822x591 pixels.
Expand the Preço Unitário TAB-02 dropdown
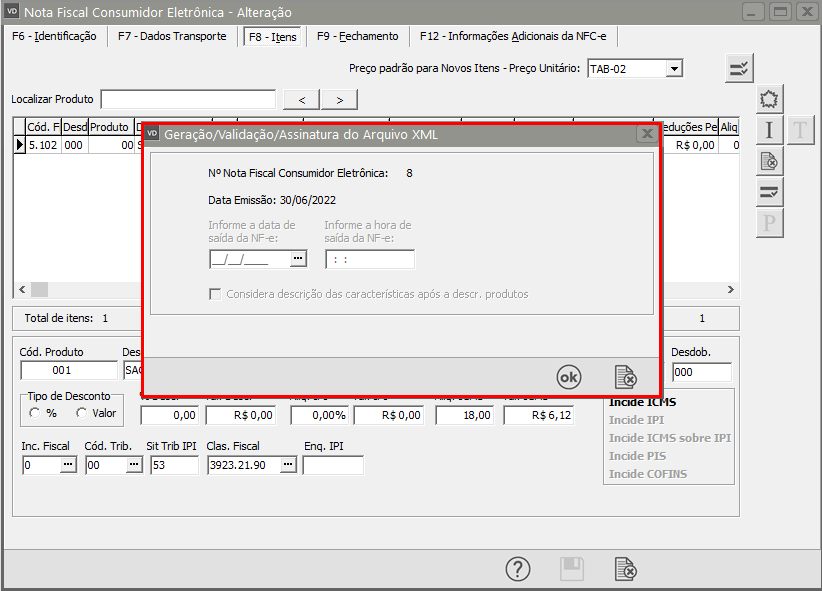pos(674,69)
